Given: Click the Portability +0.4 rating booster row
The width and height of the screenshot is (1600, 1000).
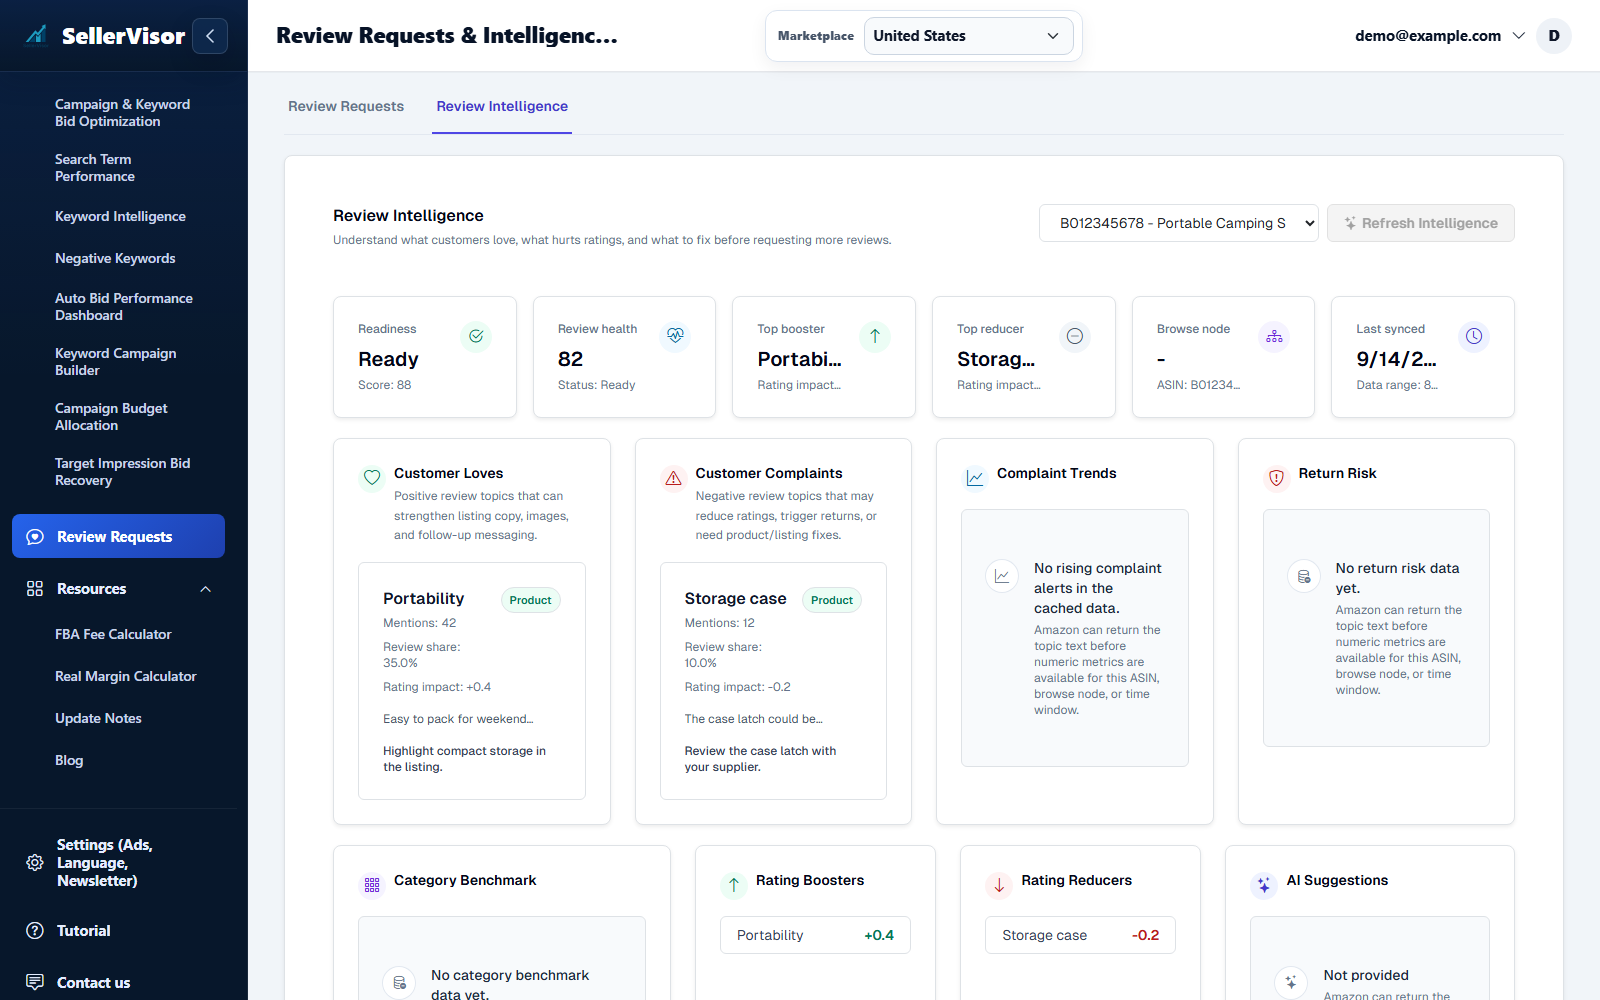Looking at the screenshot, I should pos(815,935).
